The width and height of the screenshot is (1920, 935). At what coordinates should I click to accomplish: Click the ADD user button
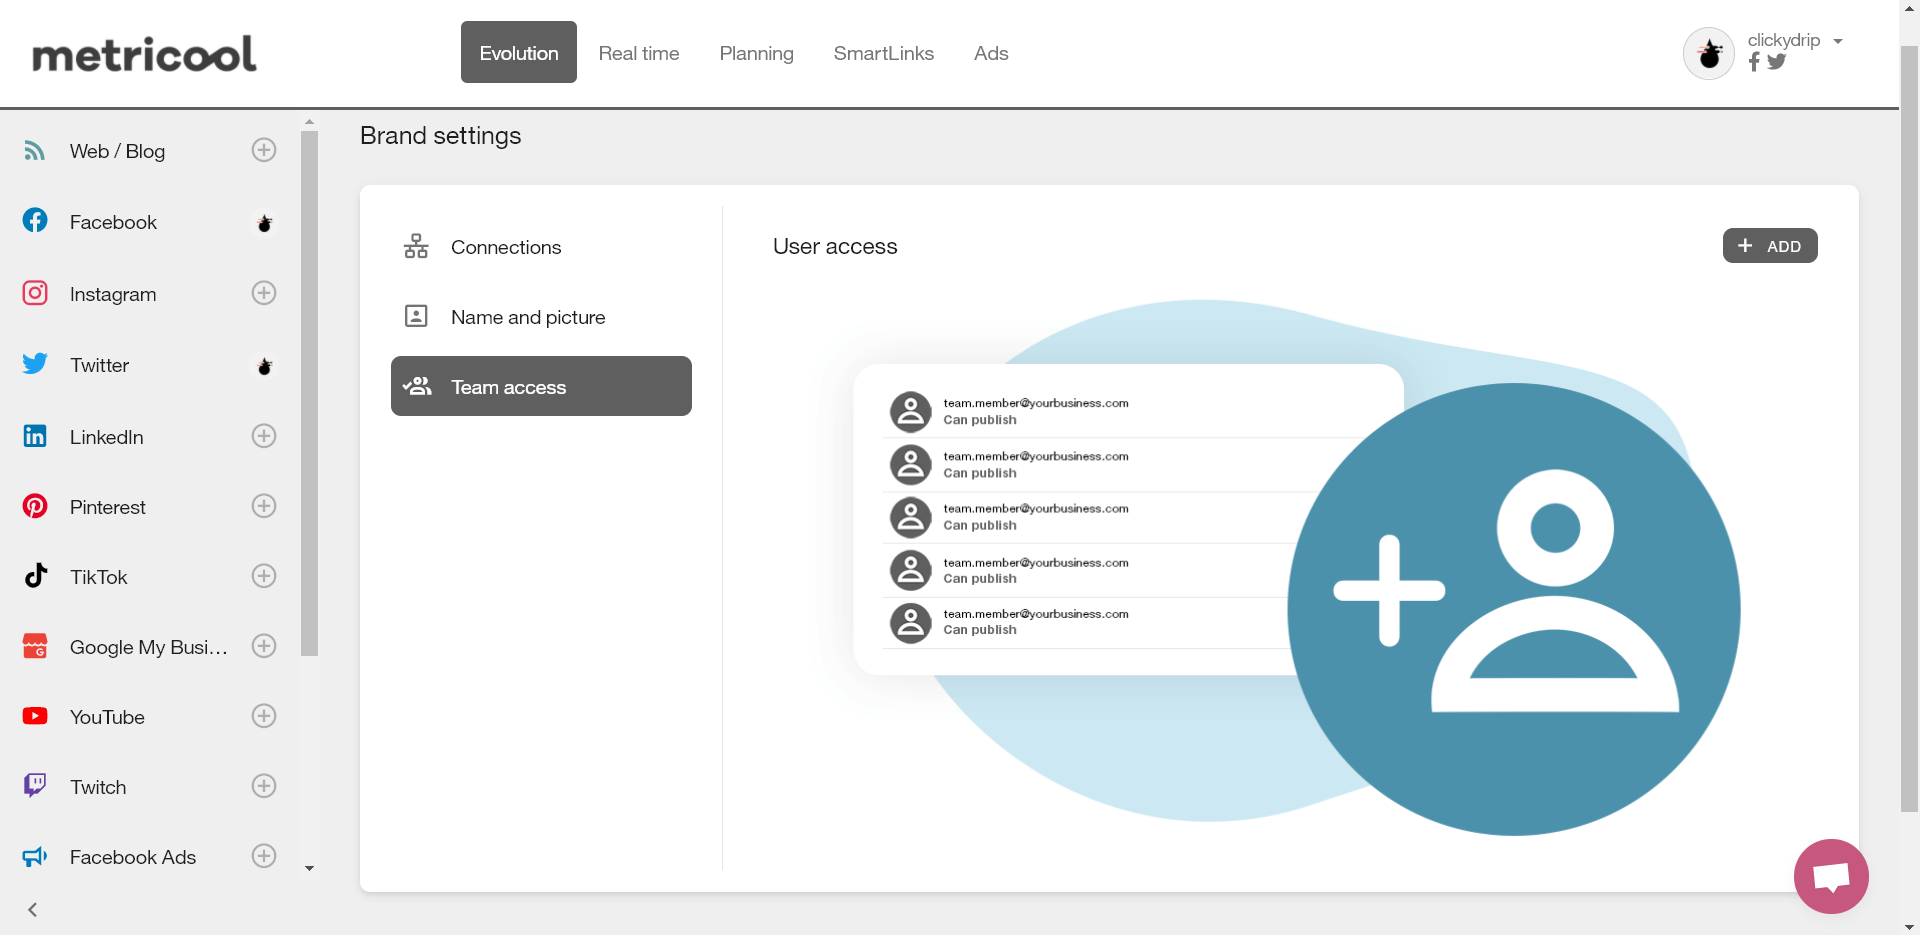coord(1770,246)
